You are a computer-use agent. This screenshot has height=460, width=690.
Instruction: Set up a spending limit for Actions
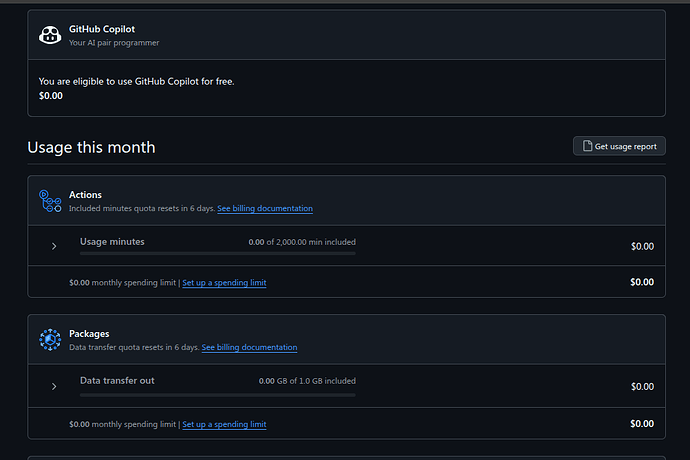point(224,283)
